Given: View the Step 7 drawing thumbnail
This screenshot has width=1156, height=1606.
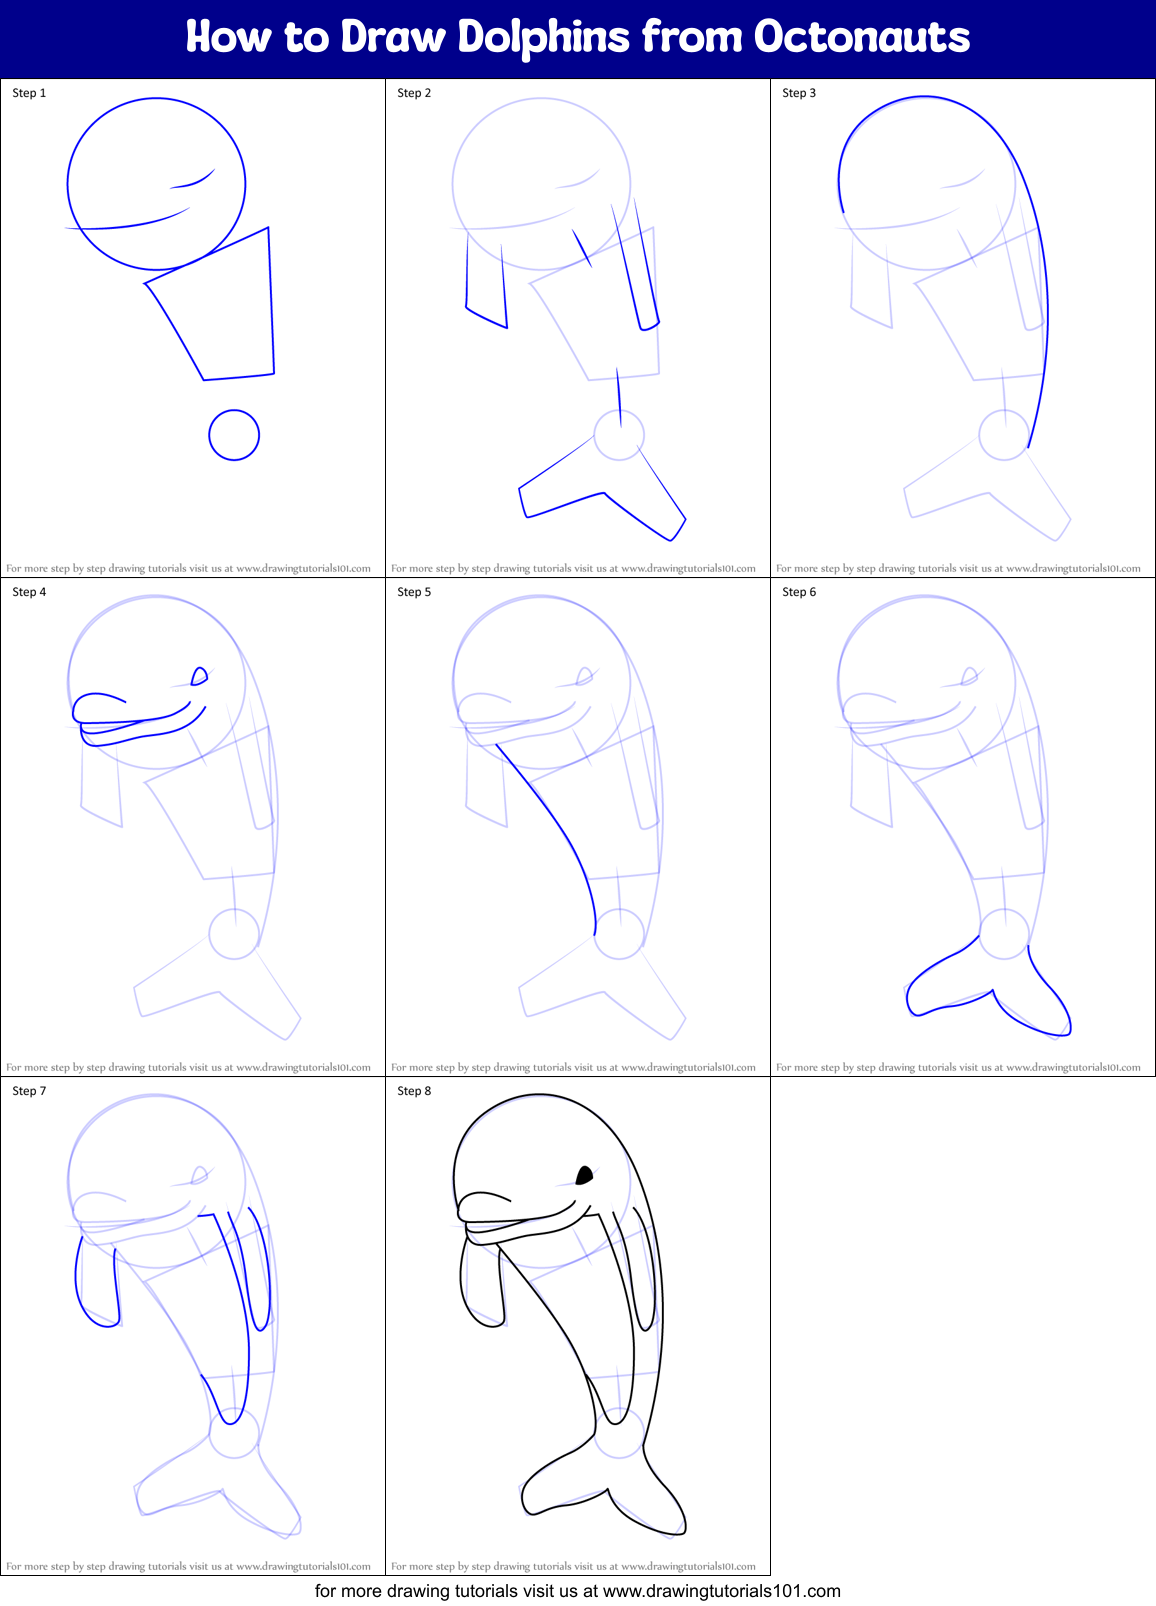Looking at the screenshot, I should click(x=193, y=1326).
